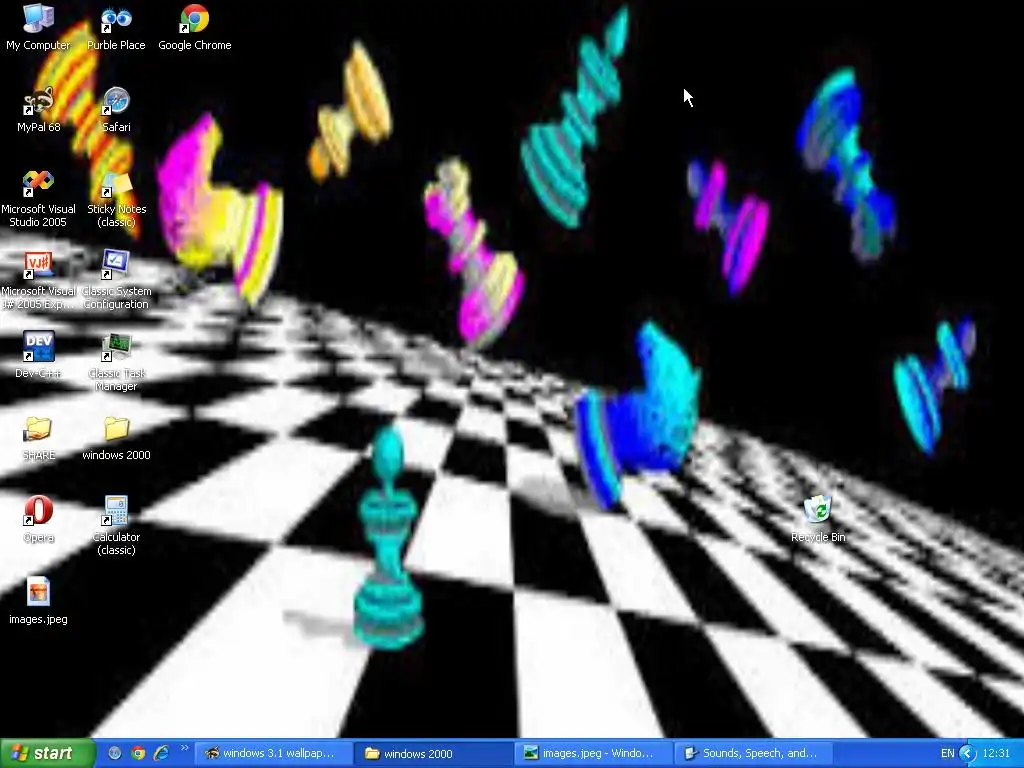Switch to windows 2000 folder taskbar button
1024x768 pixels.
coord(434,754)
